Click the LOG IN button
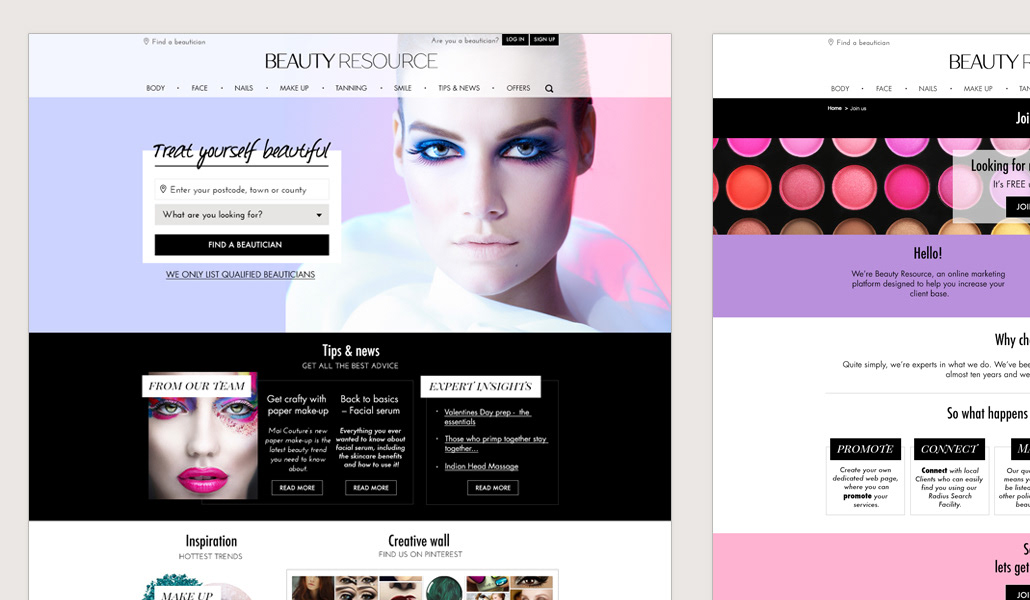Image resolution: width=1030 pixels, height=600 pixels. (x=515, y=39)
